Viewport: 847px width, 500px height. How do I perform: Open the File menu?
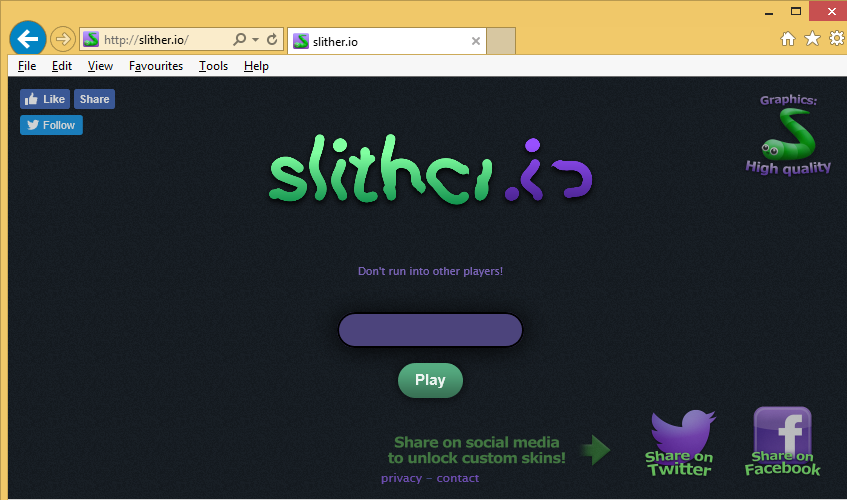pyautogui.click(x=27, y=66)
